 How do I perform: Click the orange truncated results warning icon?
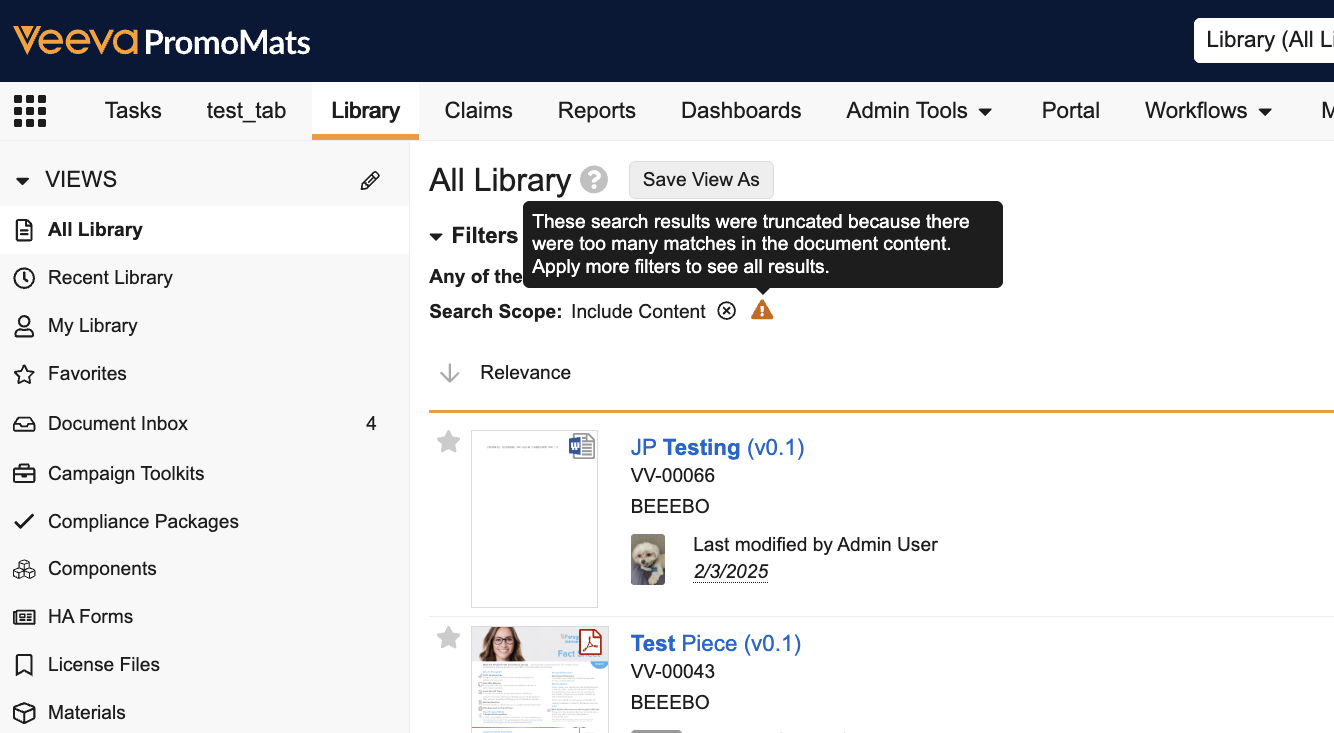coord(762,311)
